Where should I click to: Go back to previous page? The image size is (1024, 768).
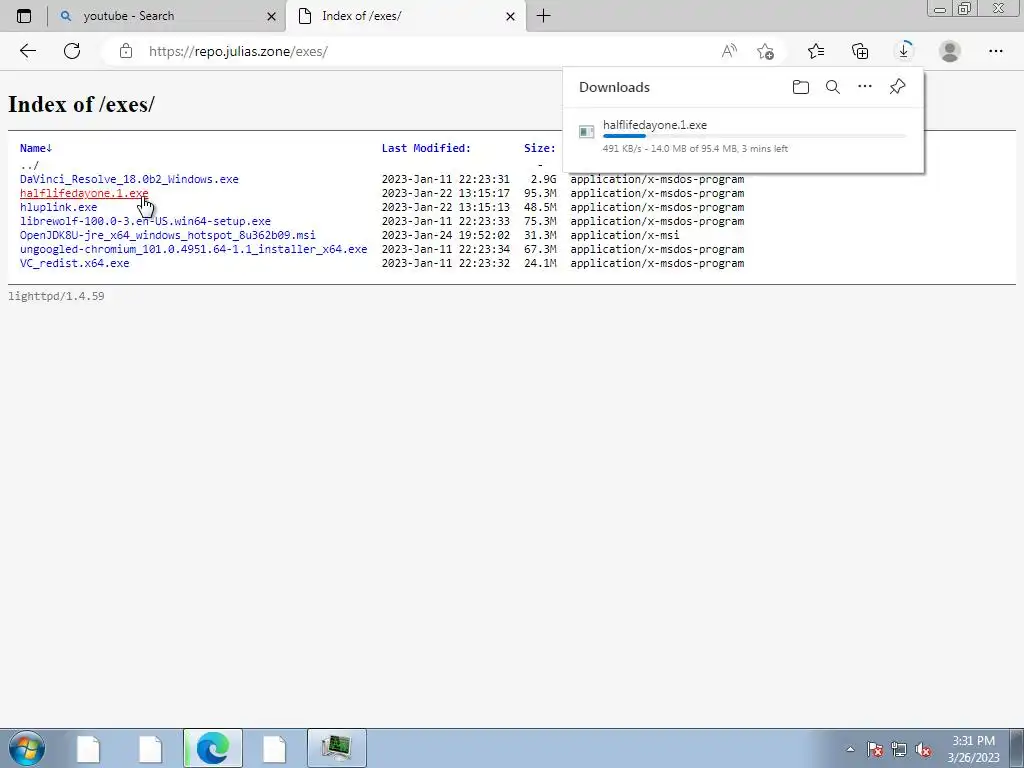pos(27,51)
